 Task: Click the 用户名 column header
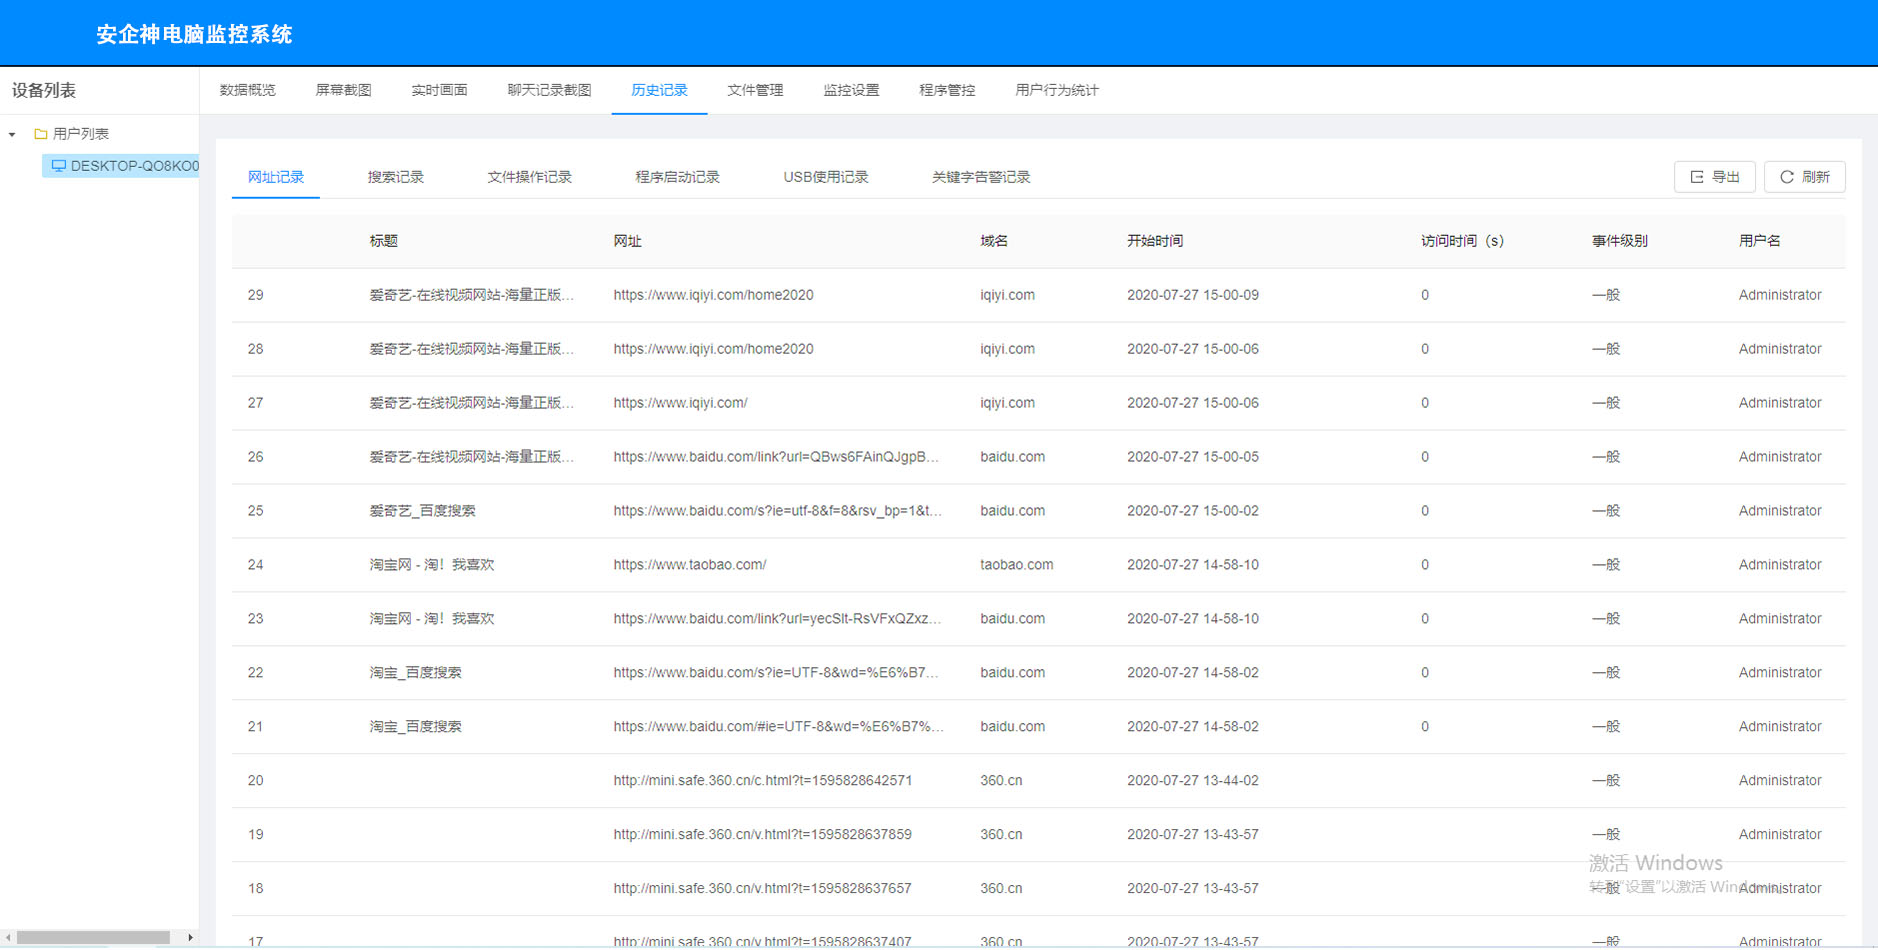[x=1759, y=241]
